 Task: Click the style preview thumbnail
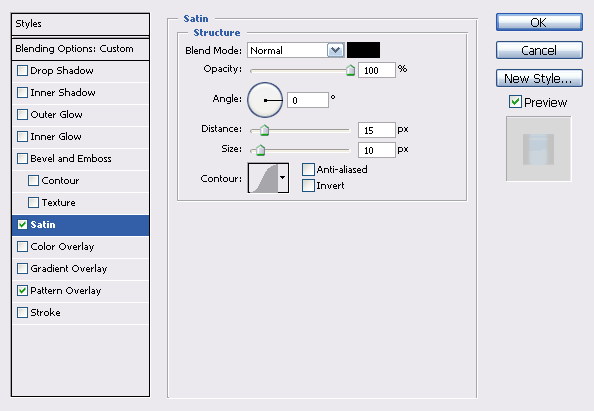click(x=539, y=149)
